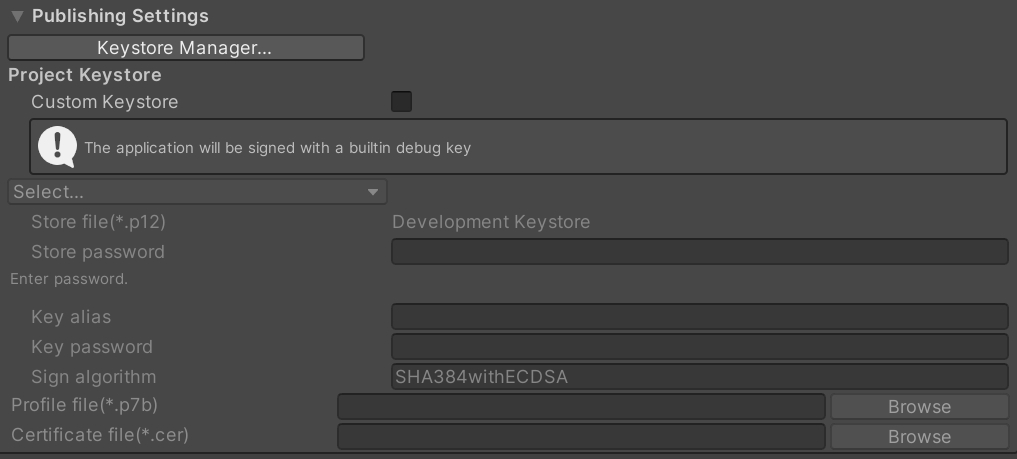Collapse the Publishing Settings foldout triangle
This screenshot has height=459, width=1017.
coord(17,16)
